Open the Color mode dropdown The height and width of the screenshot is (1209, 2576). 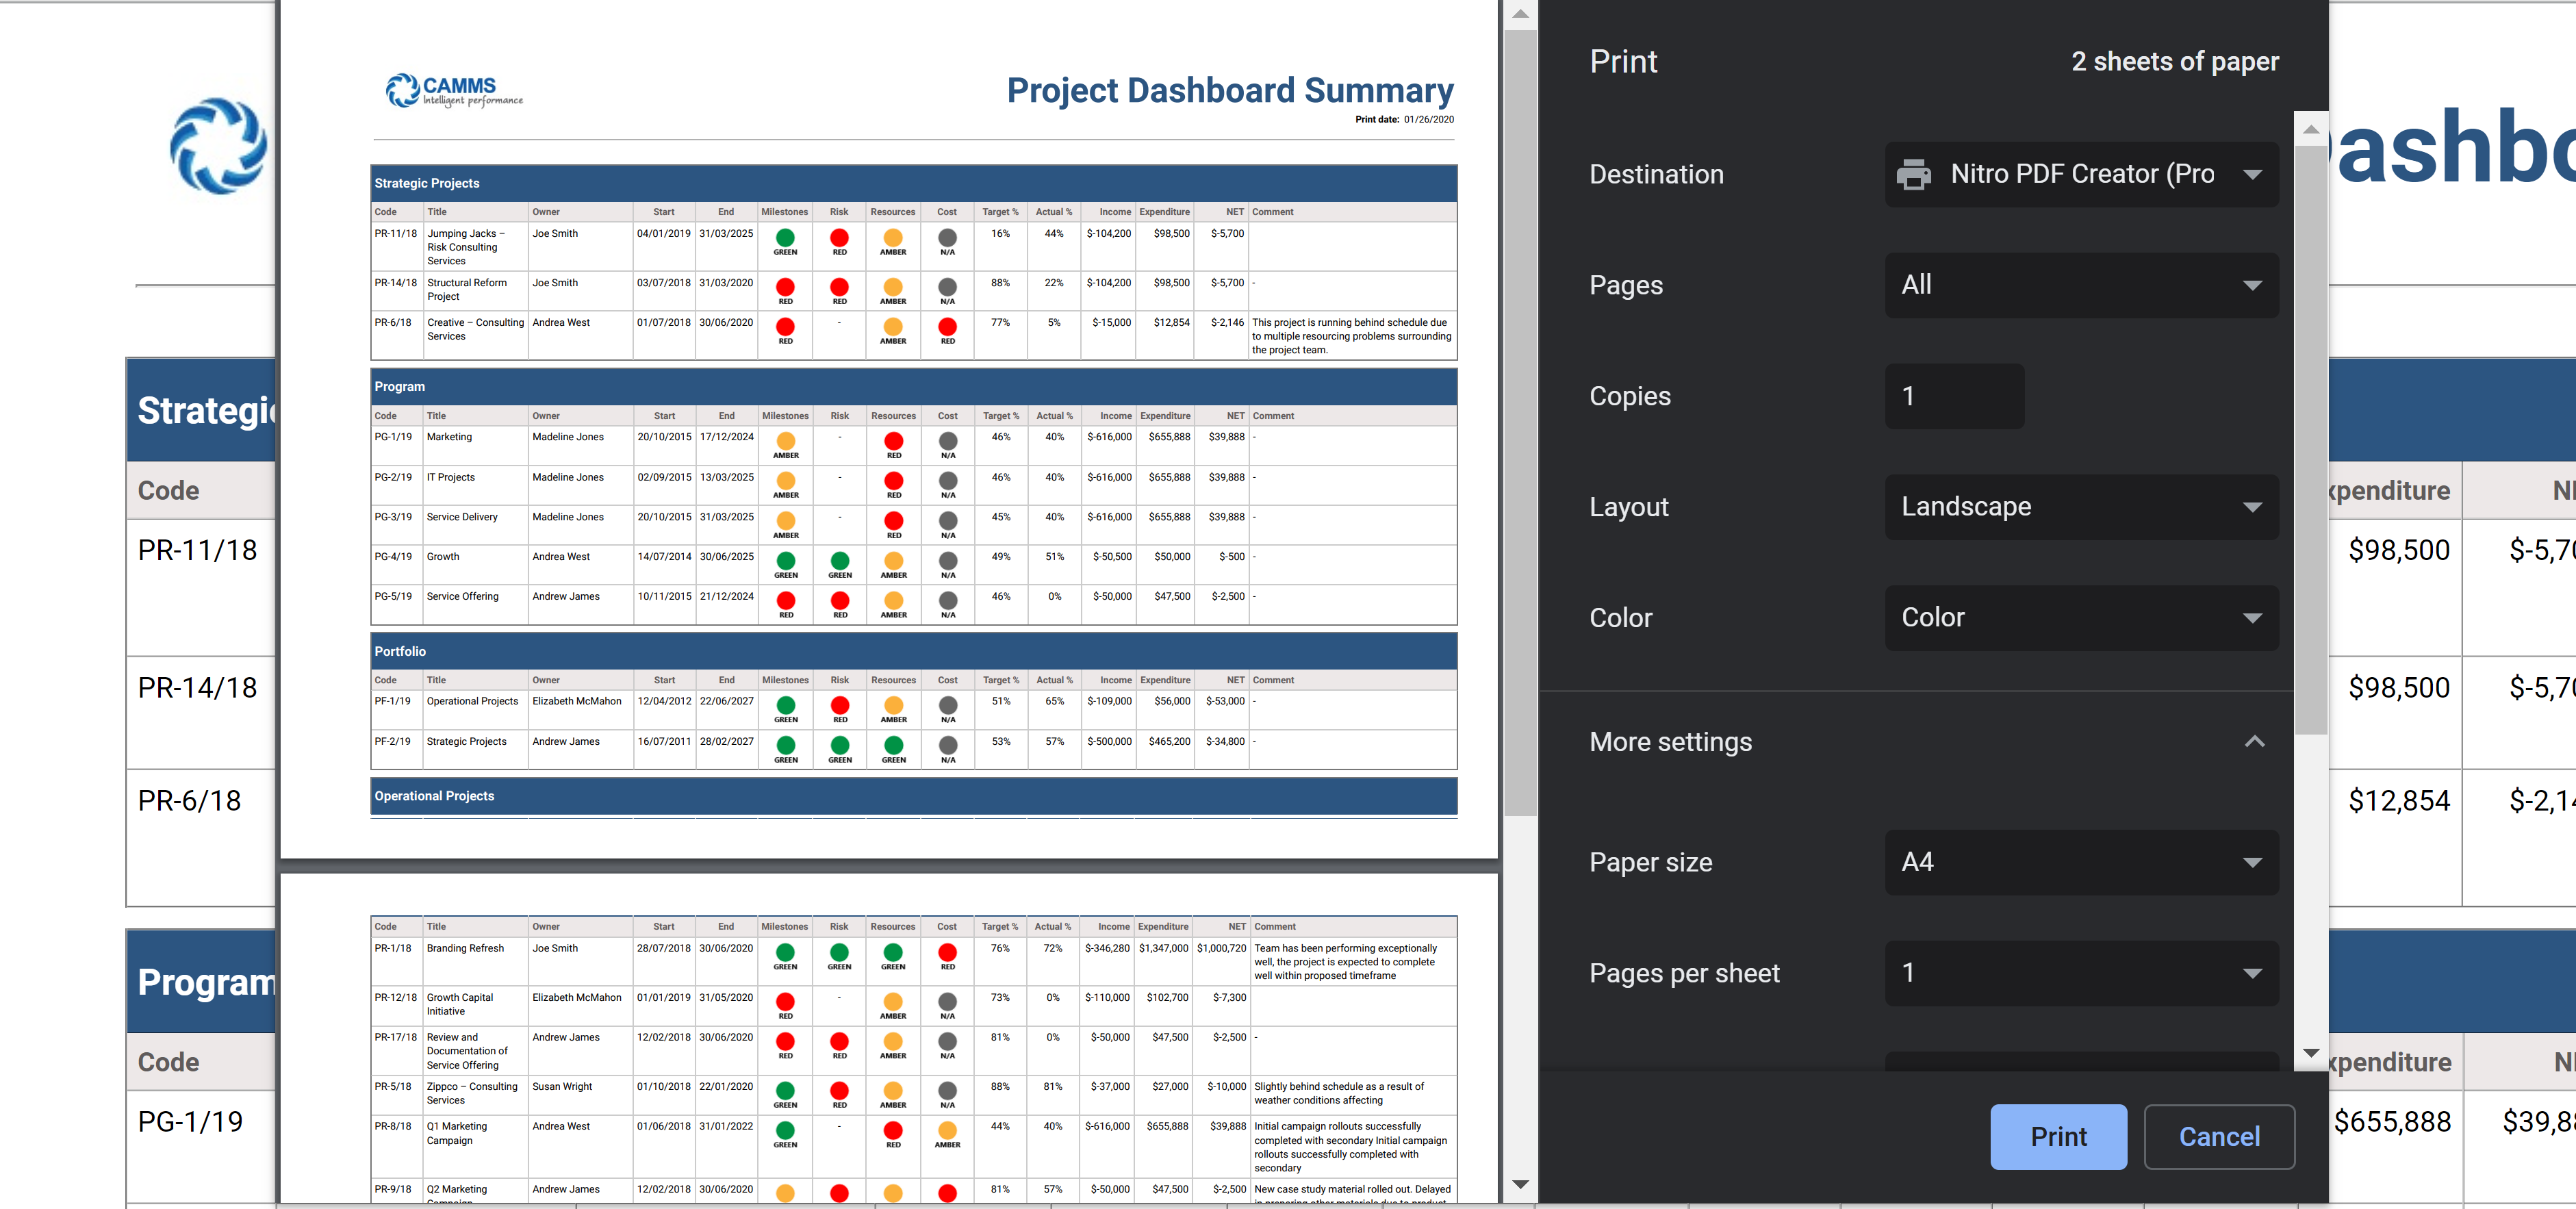tap(2081, 618)
